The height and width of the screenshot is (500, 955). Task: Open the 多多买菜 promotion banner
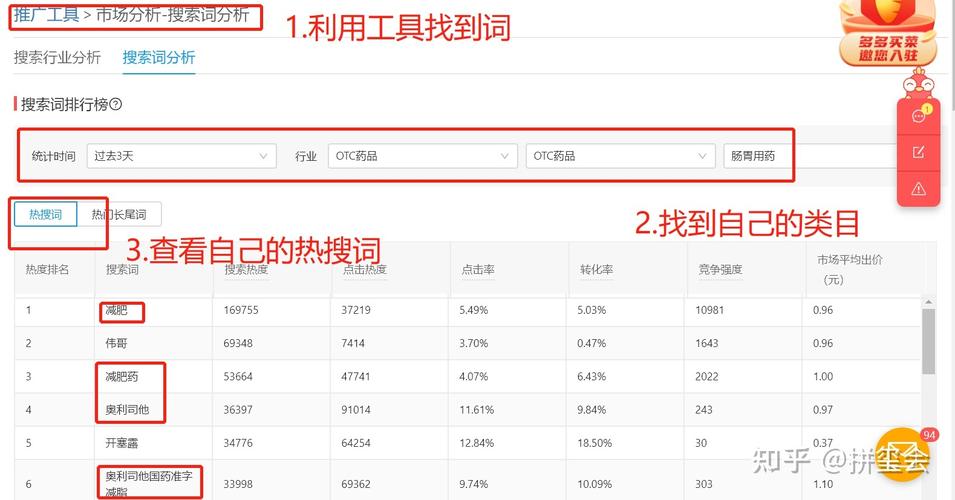[x=887, y=33]
